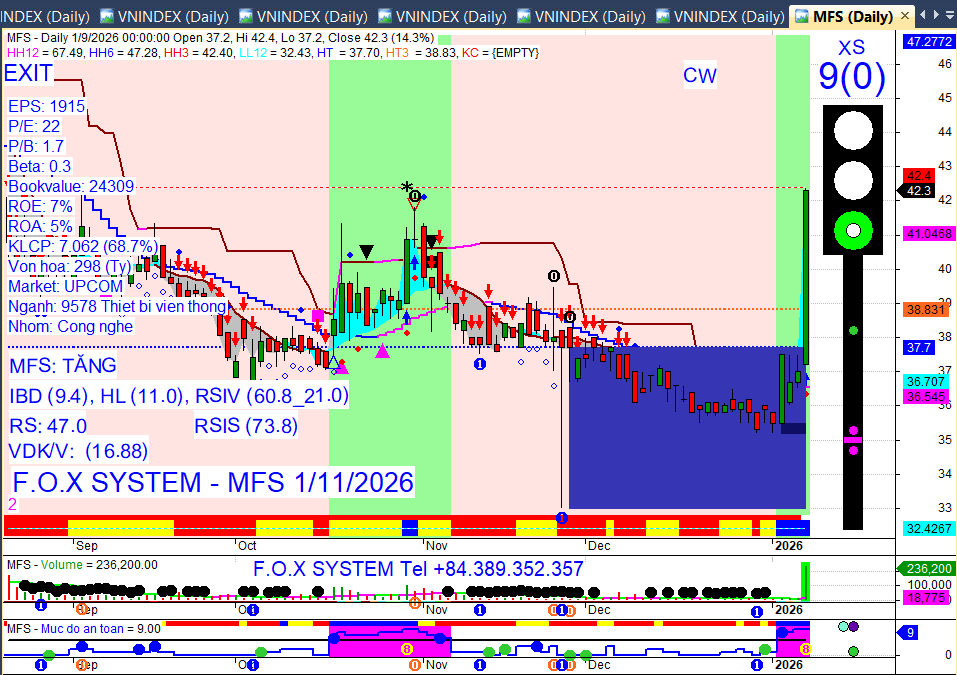Click the magenta square marker in mid-October
The height and width of the screenshot is (675, 957).
pyautogui.click(x=318, y=316)
